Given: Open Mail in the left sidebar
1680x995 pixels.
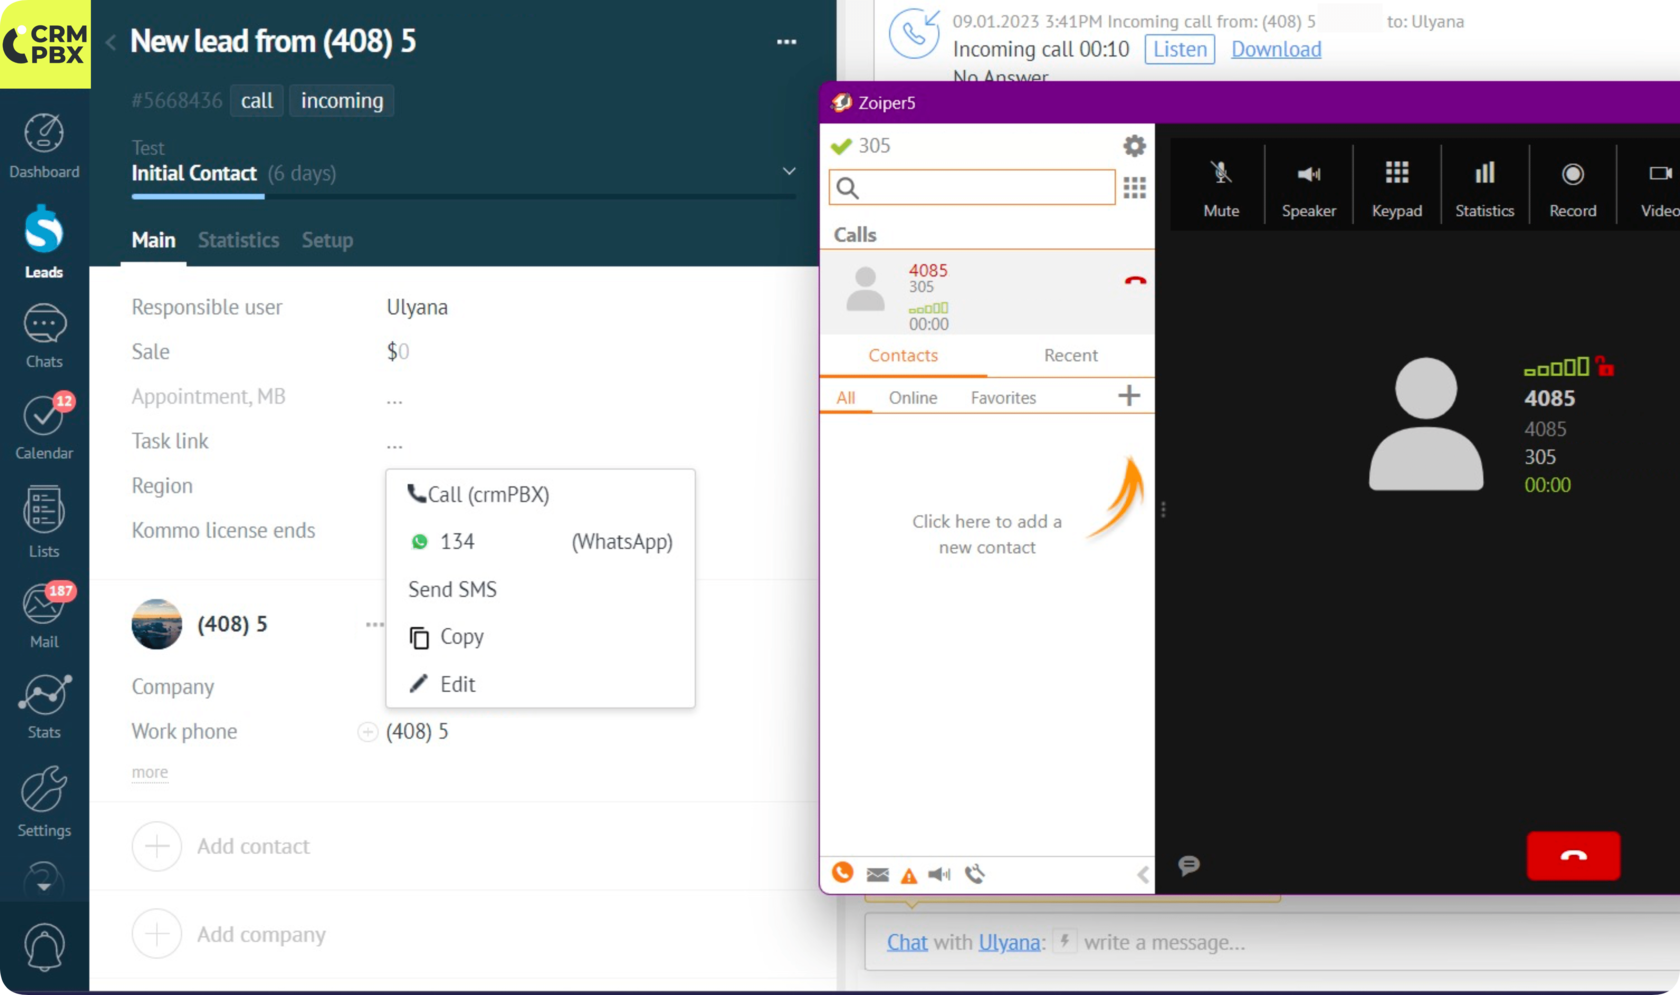Looking at the screenshot, I should [x=44, y=616].
